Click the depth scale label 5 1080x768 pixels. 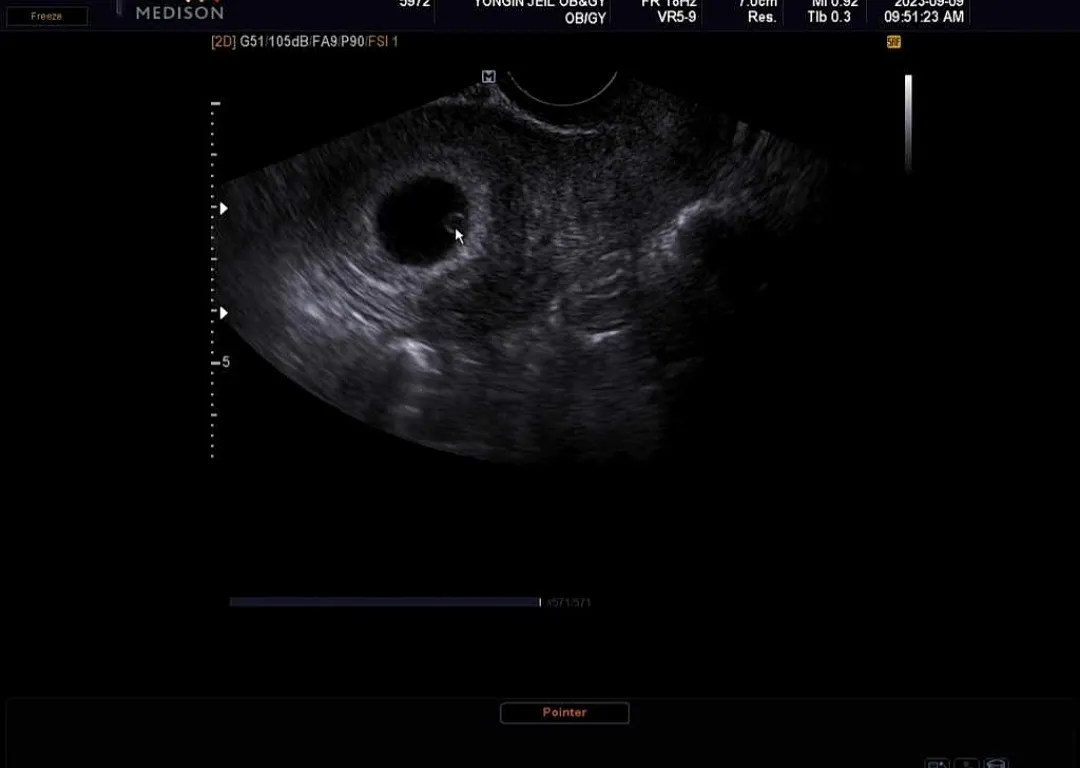pyautogui.click(x=226, y=362)
